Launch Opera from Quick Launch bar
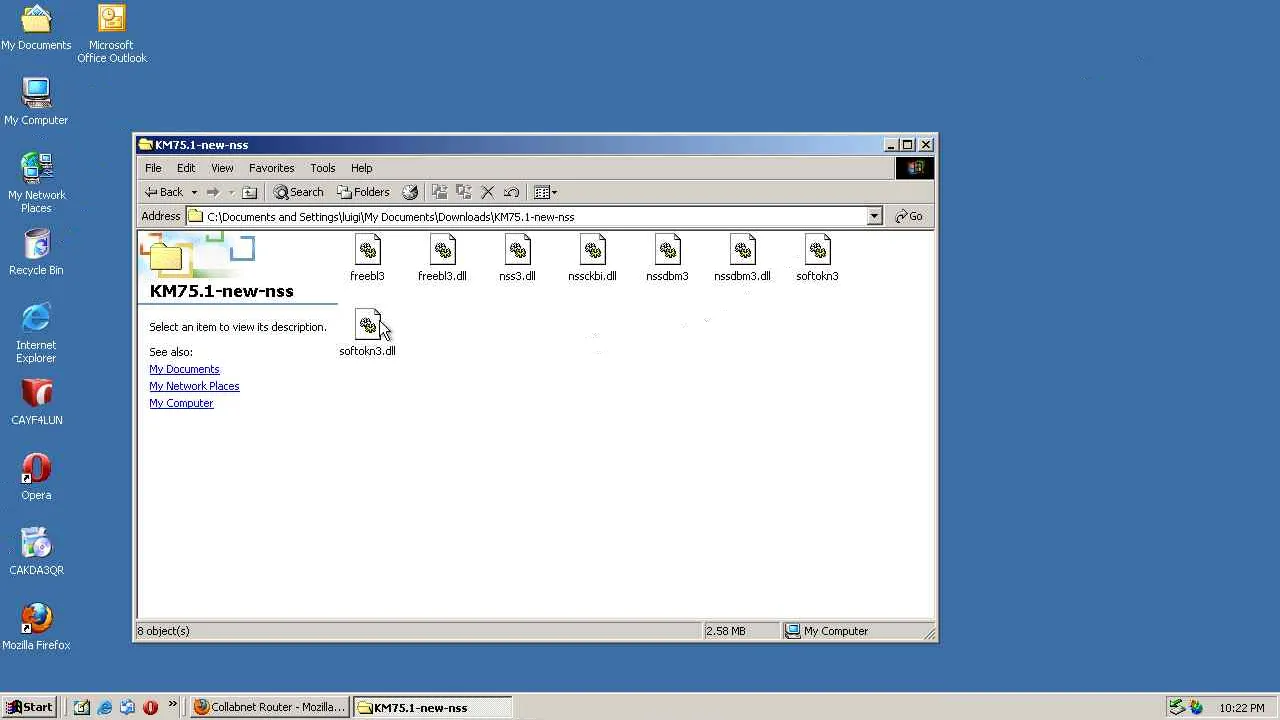 point(150,707)
